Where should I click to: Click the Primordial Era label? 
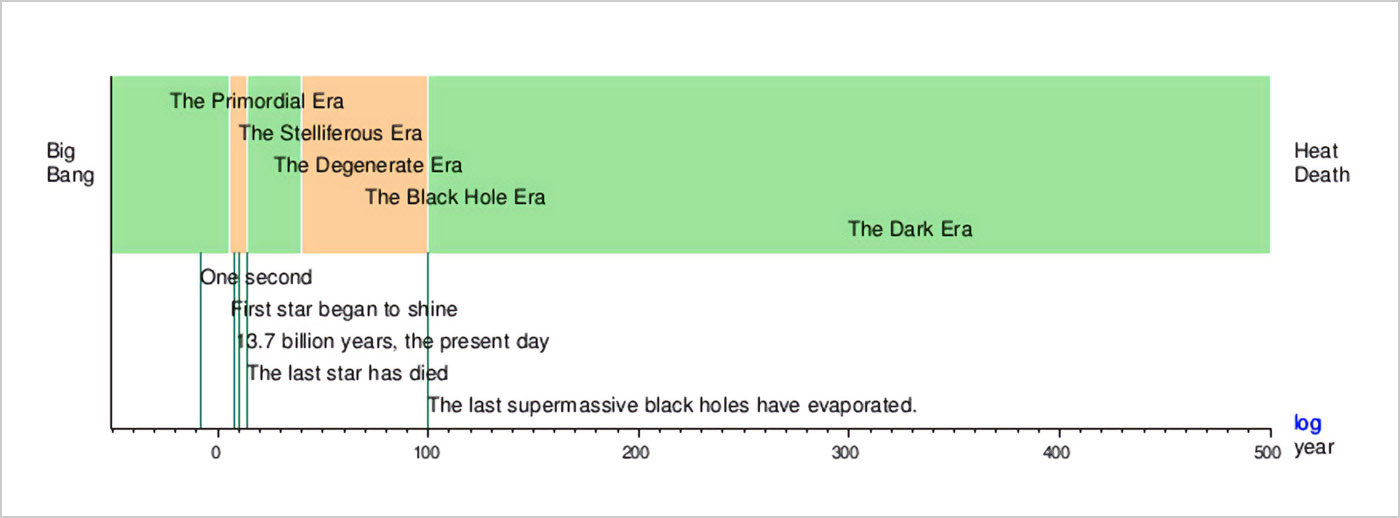(257, 101)
